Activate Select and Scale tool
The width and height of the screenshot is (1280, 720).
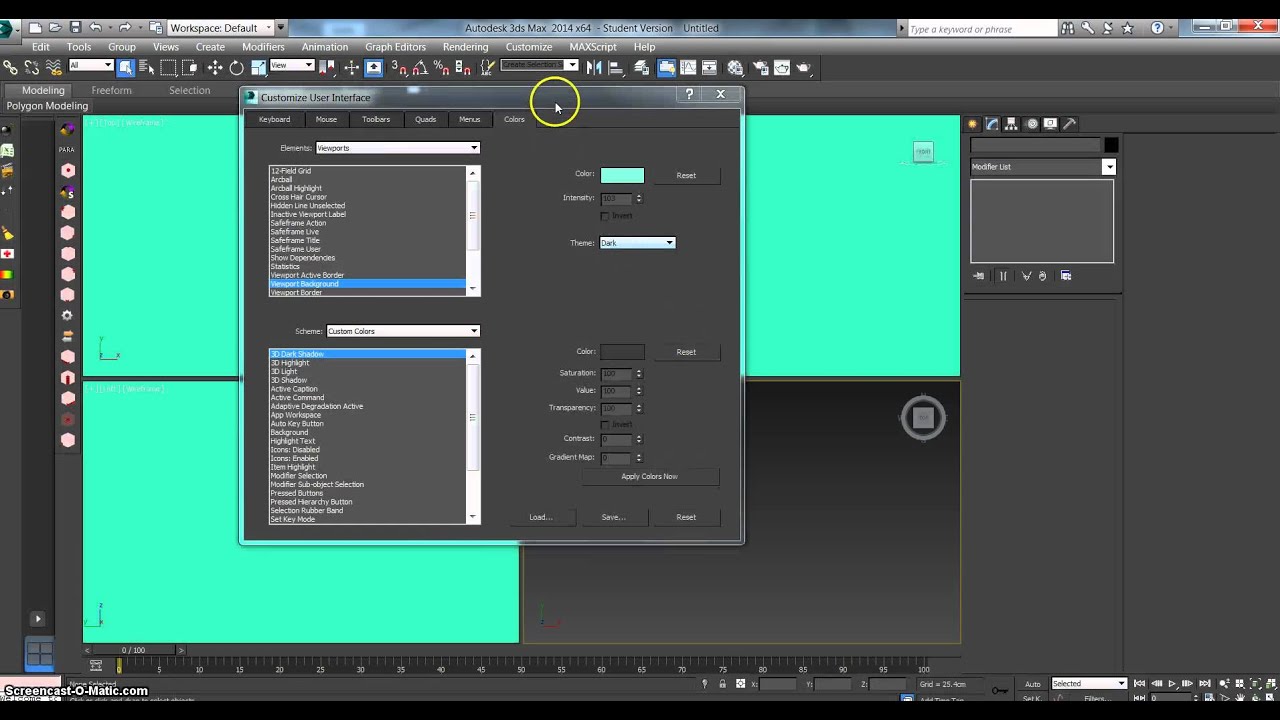pyautogui.click(x=258, y=67)
